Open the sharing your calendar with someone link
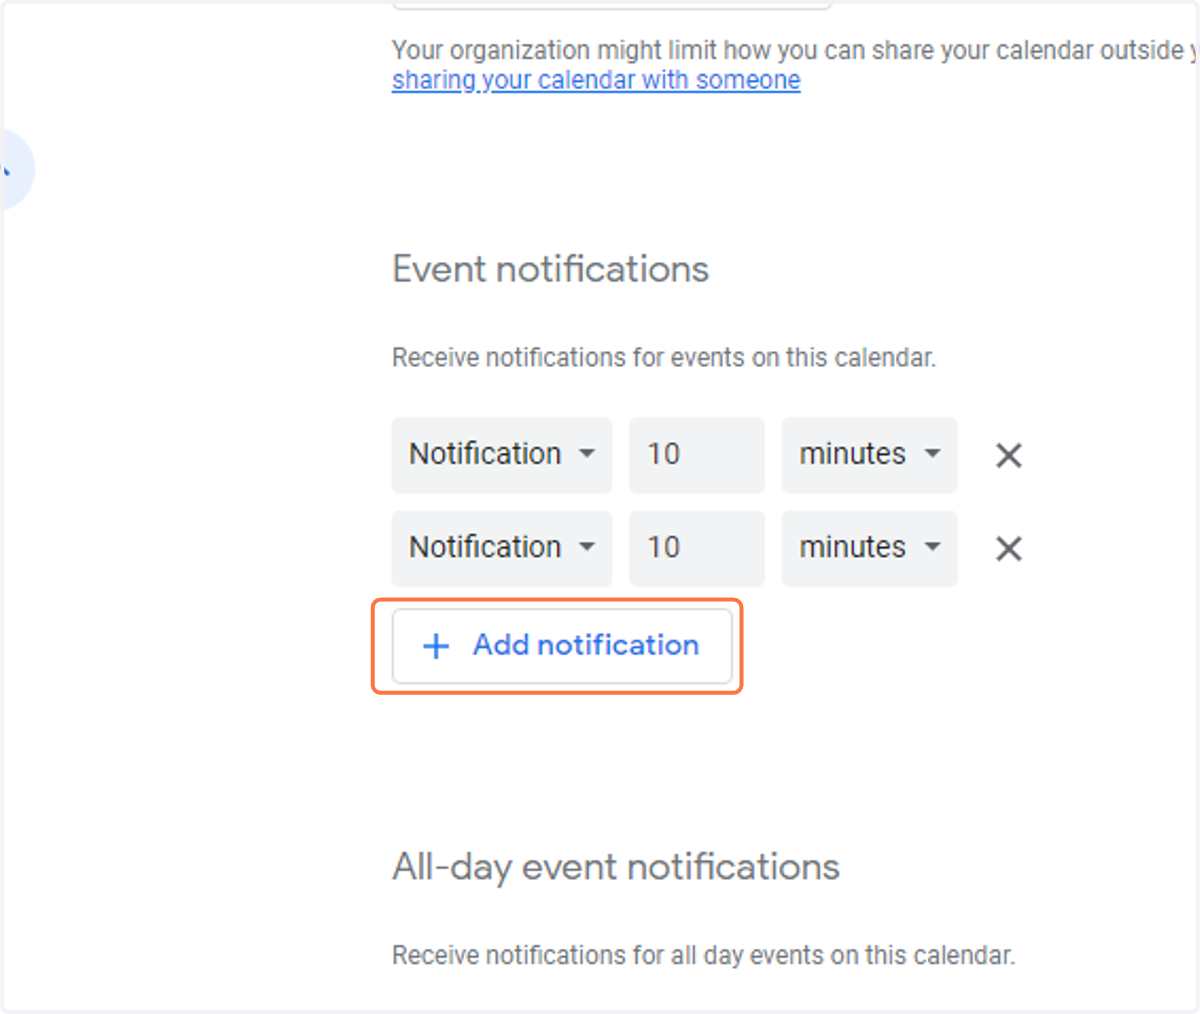 click(x=596, y=80)
